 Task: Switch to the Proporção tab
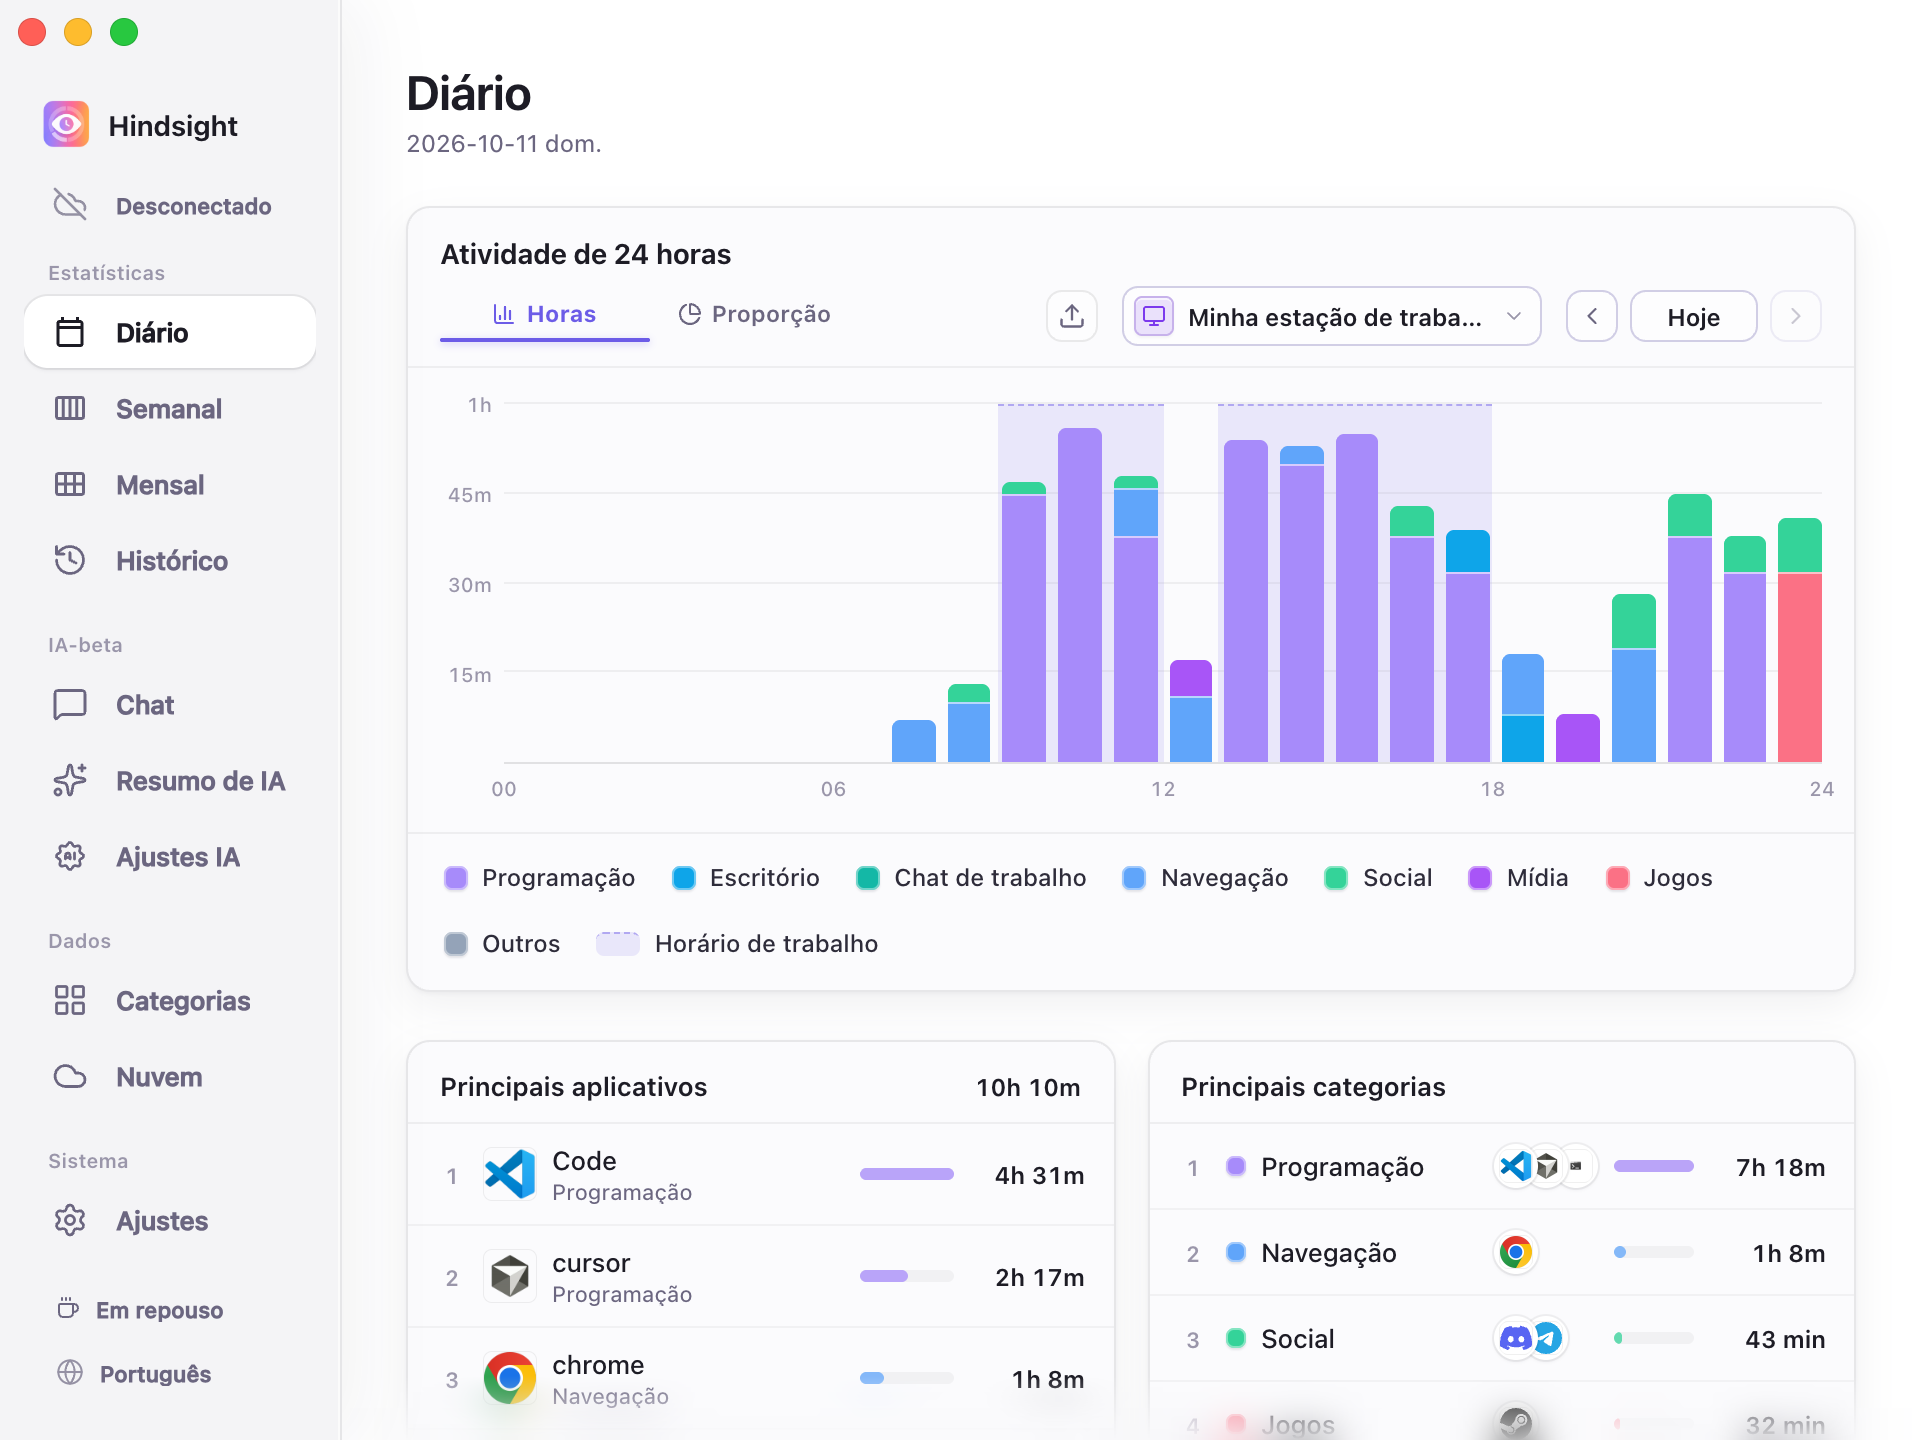click(755, 315)
